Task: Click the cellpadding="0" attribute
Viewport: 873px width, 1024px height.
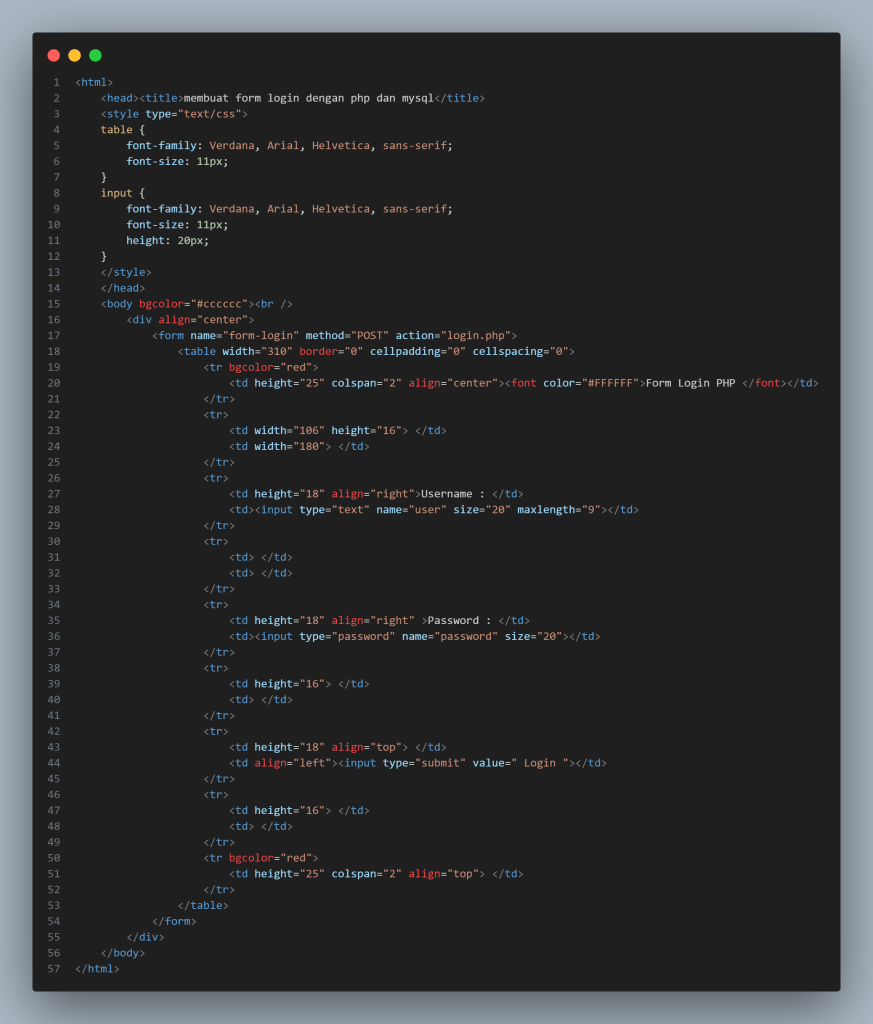Action: pos(418,351)
